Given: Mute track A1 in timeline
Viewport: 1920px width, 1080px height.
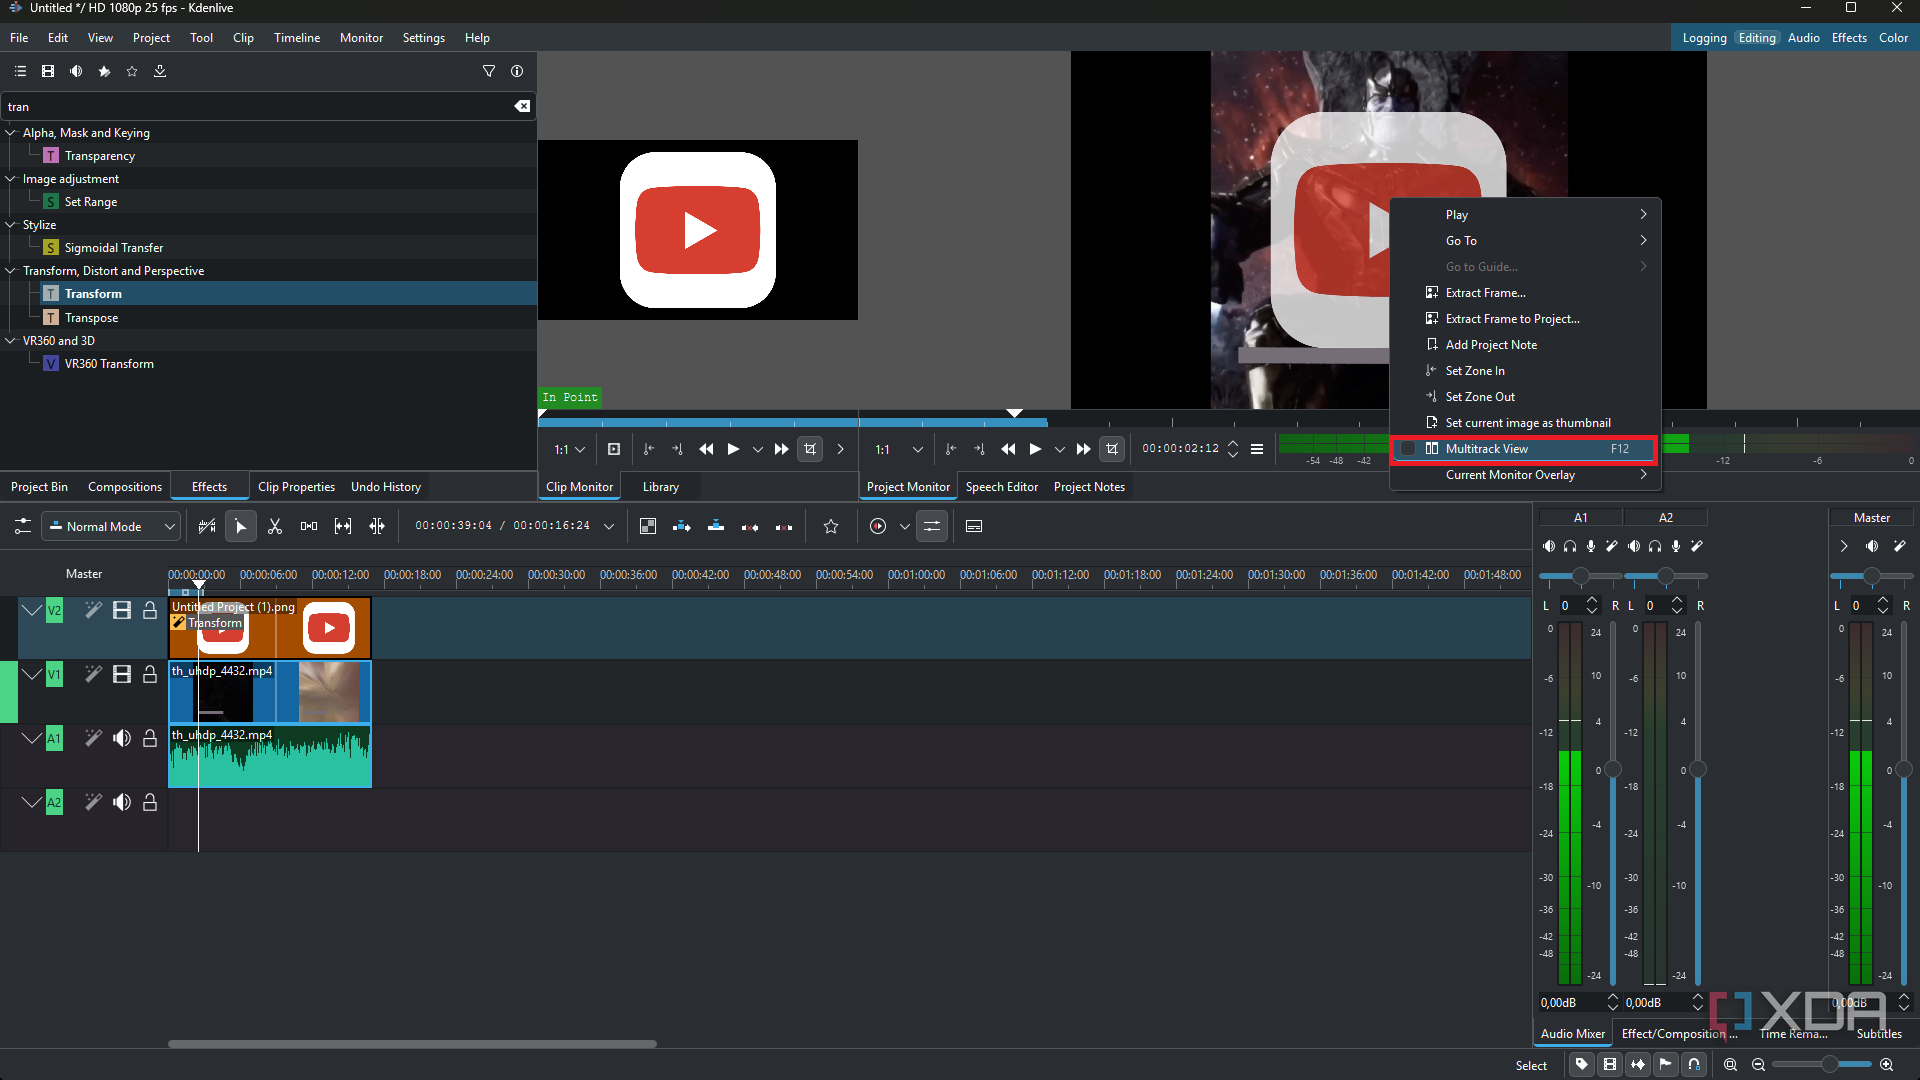Looking at the screenshot, I should pos(122,738).
